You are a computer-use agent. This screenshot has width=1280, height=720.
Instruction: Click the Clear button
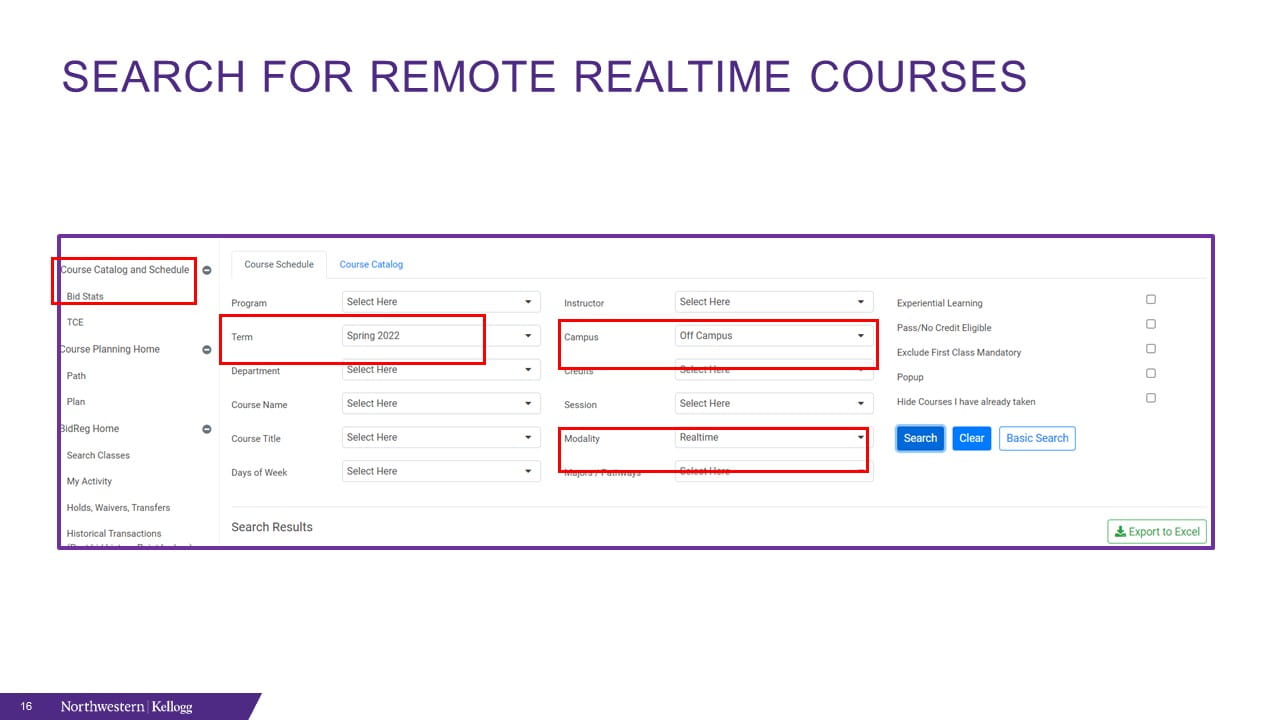(971, 438)
